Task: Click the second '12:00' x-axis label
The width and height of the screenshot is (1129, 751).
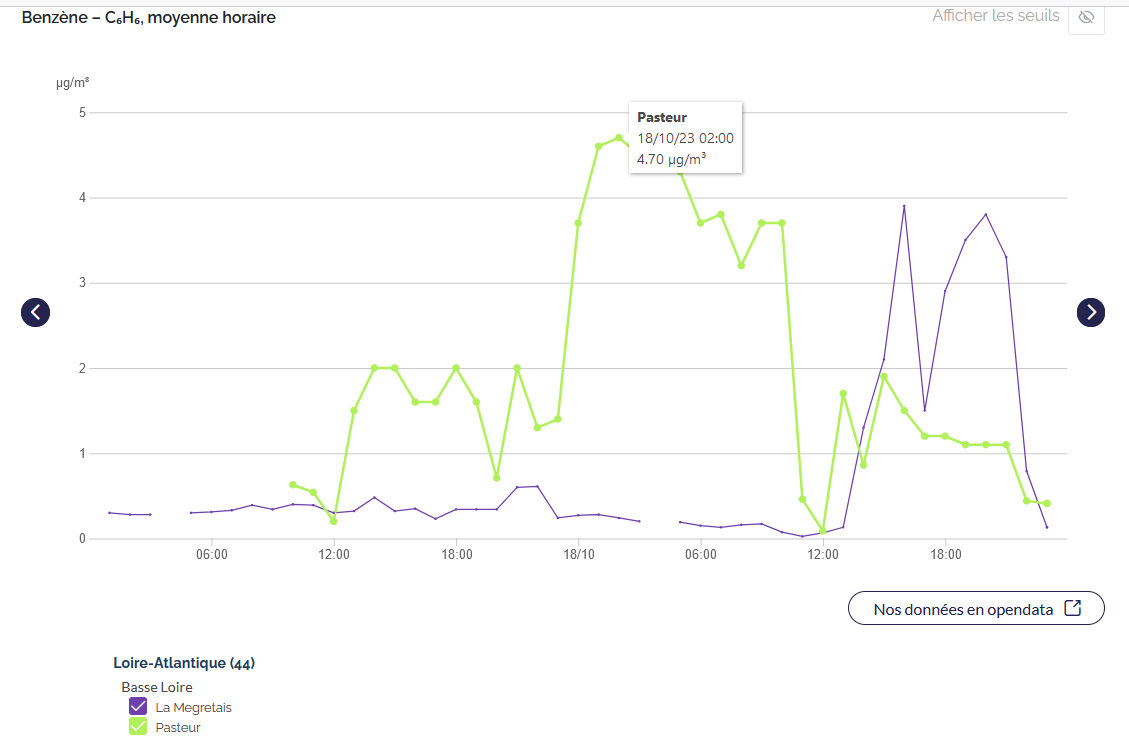Action: (x=823, y=554)
